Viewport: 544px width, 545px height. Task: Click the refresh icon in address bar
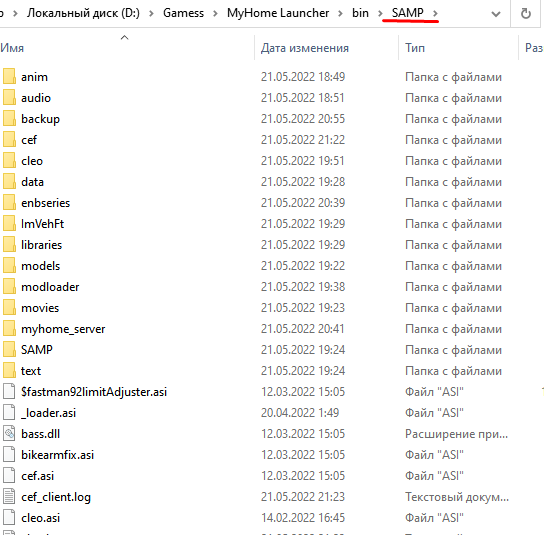526,14
